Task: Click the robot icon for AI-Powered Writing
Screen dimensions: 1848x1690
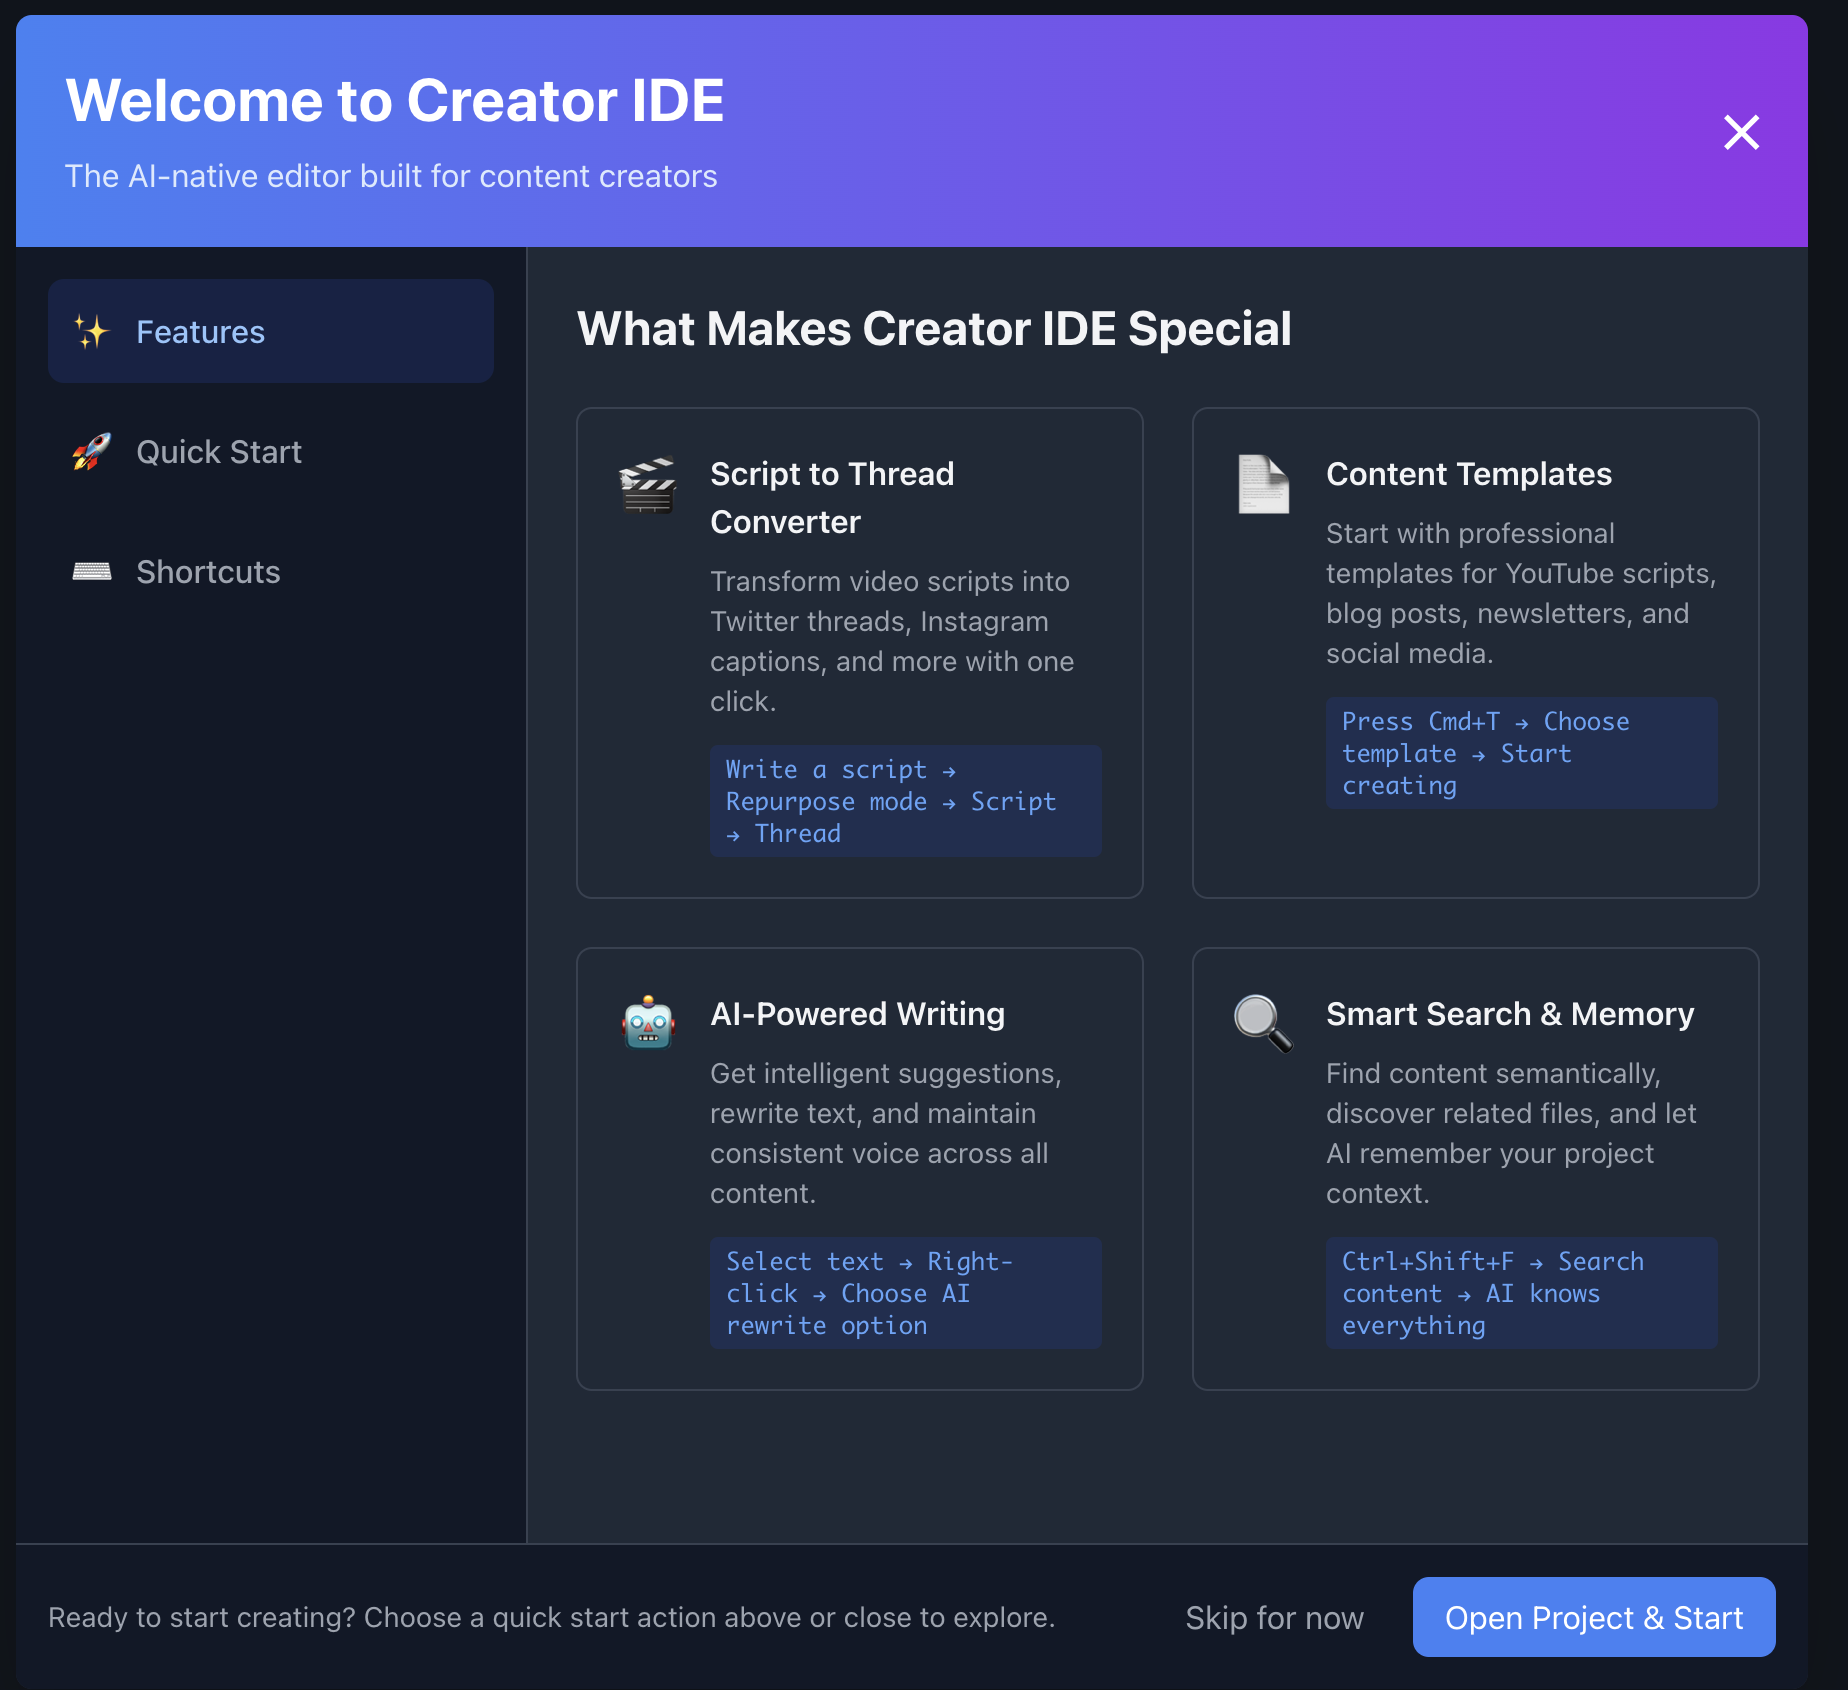Action: [x=648, y=1022]
